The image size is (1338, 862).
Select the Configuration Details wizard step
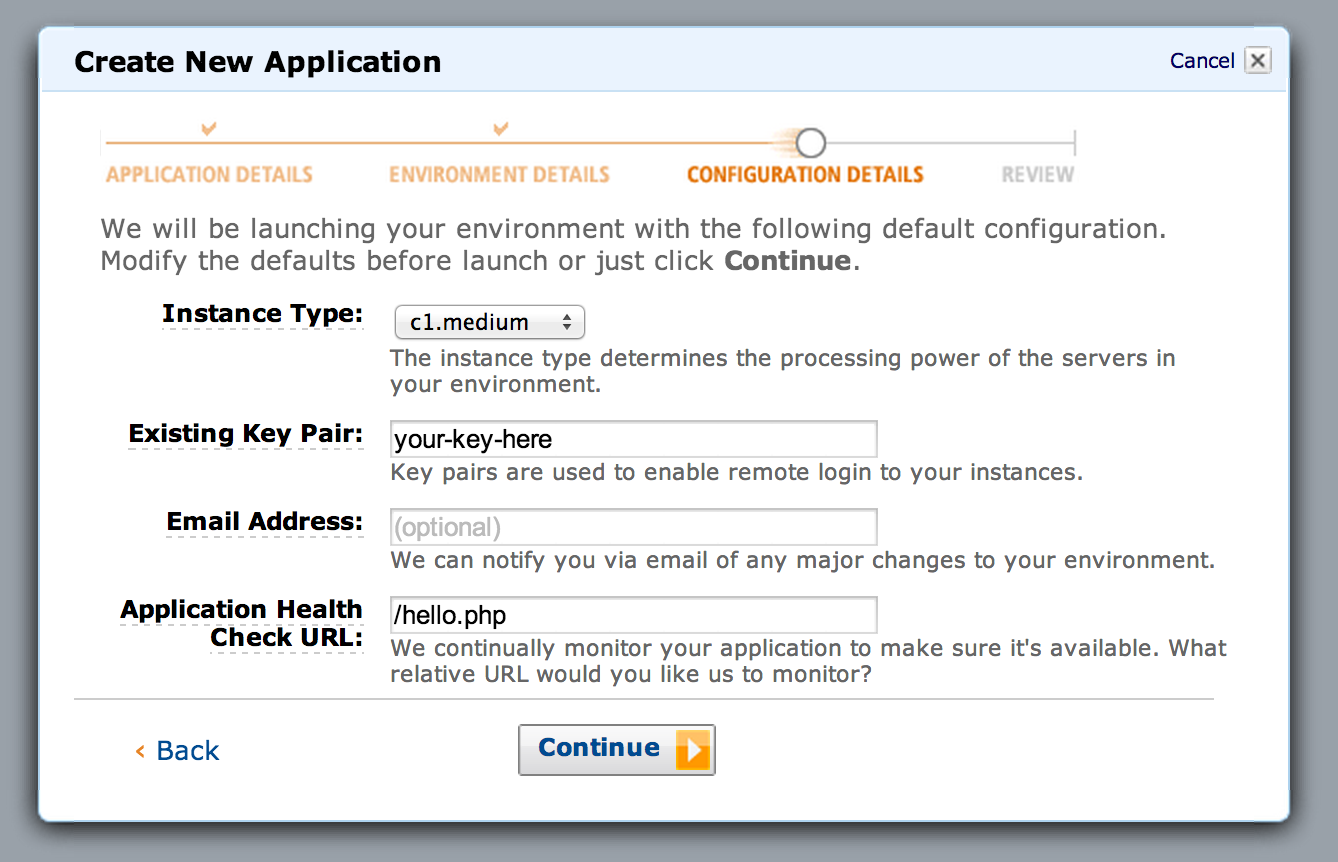click(805, 175)
